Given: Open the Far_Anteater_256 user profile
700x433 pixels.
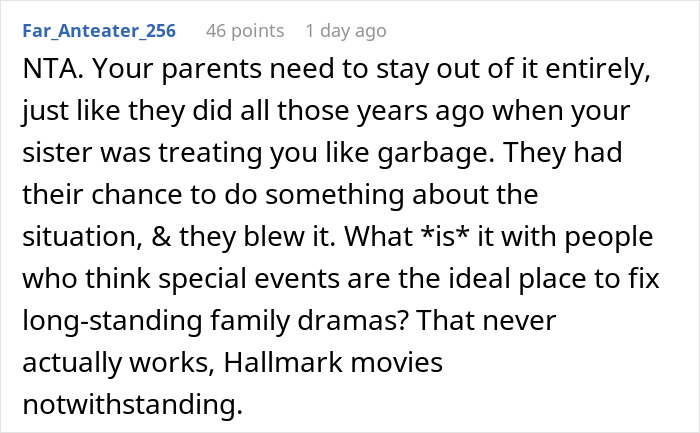Looking at the screenshot, I should (99, 31).
